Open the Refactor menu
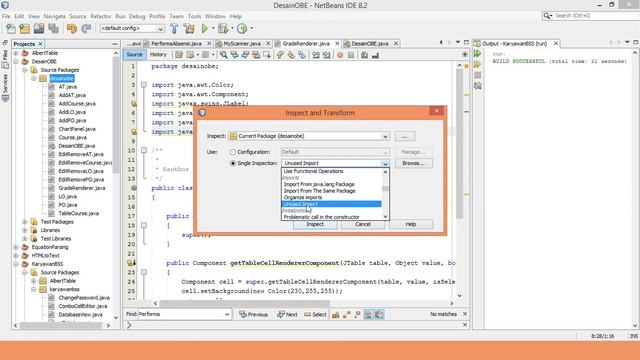Image resolution: width=640 pixels, height=360 pixels. 100,16
